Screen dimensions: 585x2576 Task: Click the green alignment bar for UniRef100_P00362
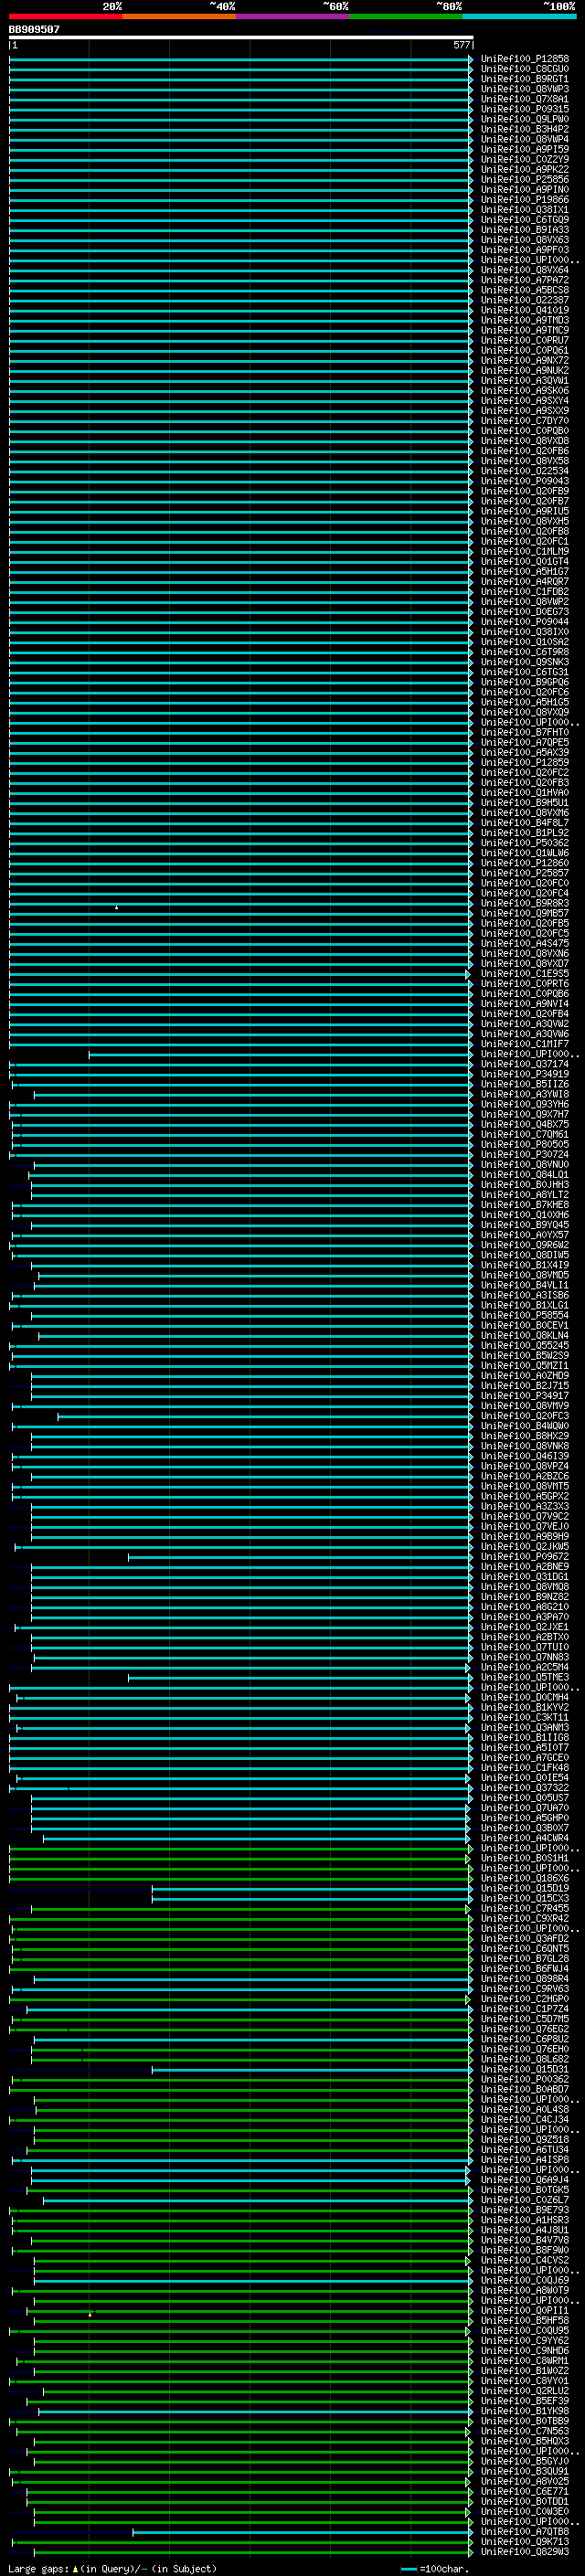241,2079
